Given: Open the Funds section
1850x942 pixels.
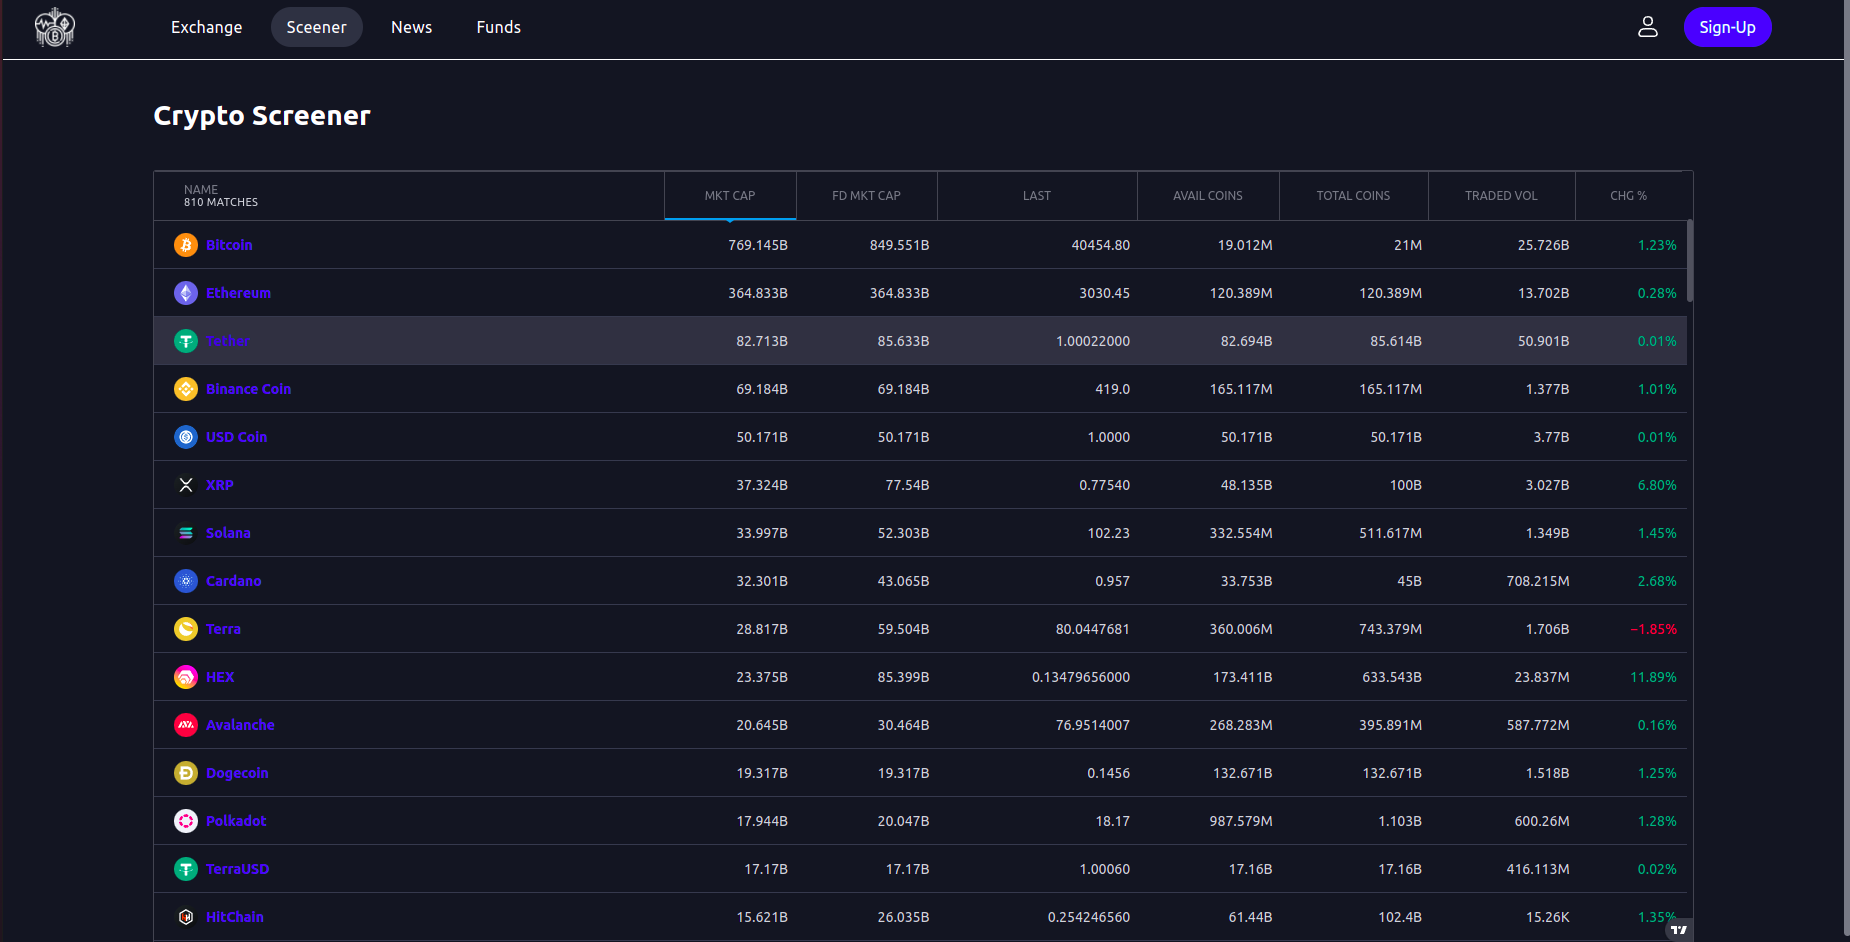Looking at the screenshot, I should [x=499, y=27].
